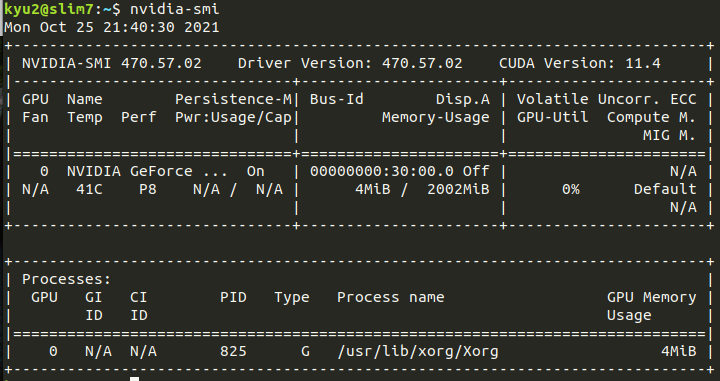Select the date line 'Mon Oct 25 21:40:30 2021'
Image resolution: width=720 pixels, height=381 pixels.
tap(112, 27)
